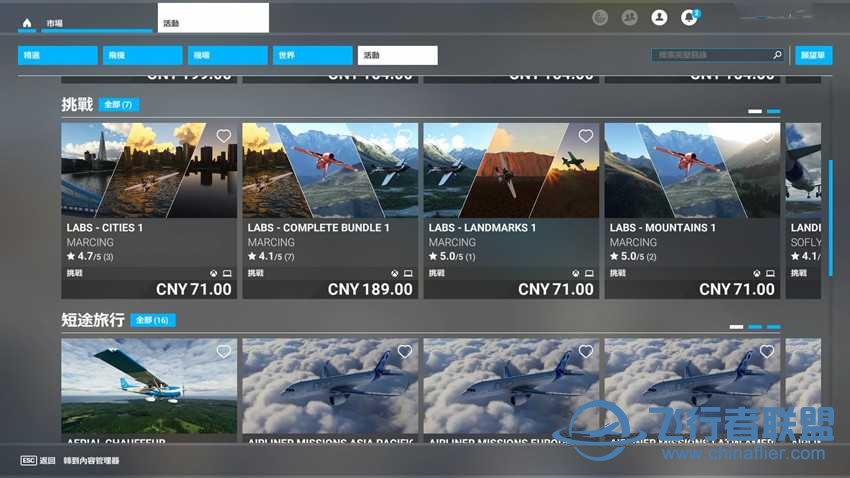
Task: Click PC icon on LABS - CITIES 1
Action: [227, 274]
